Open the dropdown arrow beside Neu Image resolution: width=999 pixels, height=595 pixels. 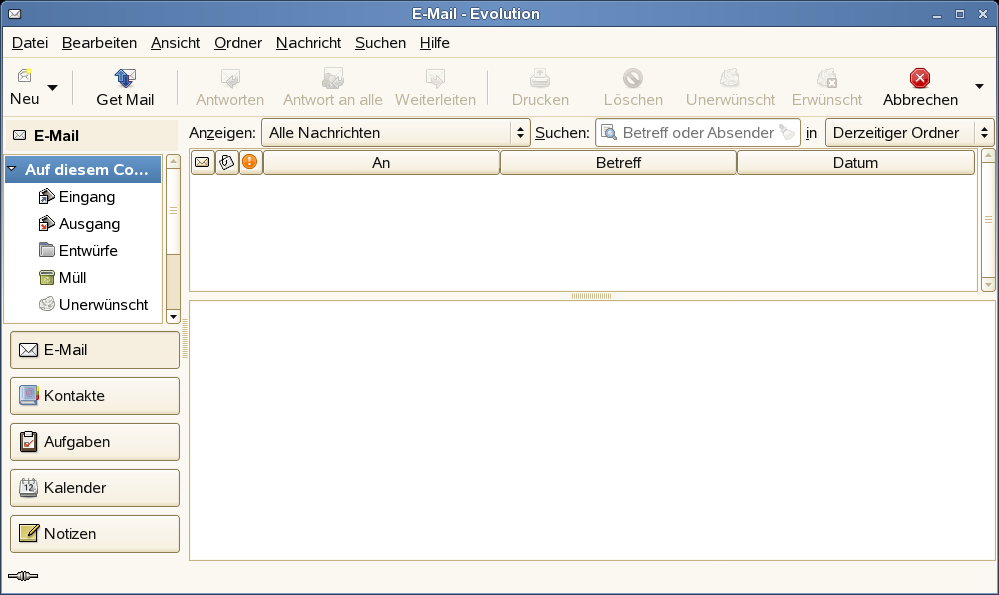coord(53,87)
